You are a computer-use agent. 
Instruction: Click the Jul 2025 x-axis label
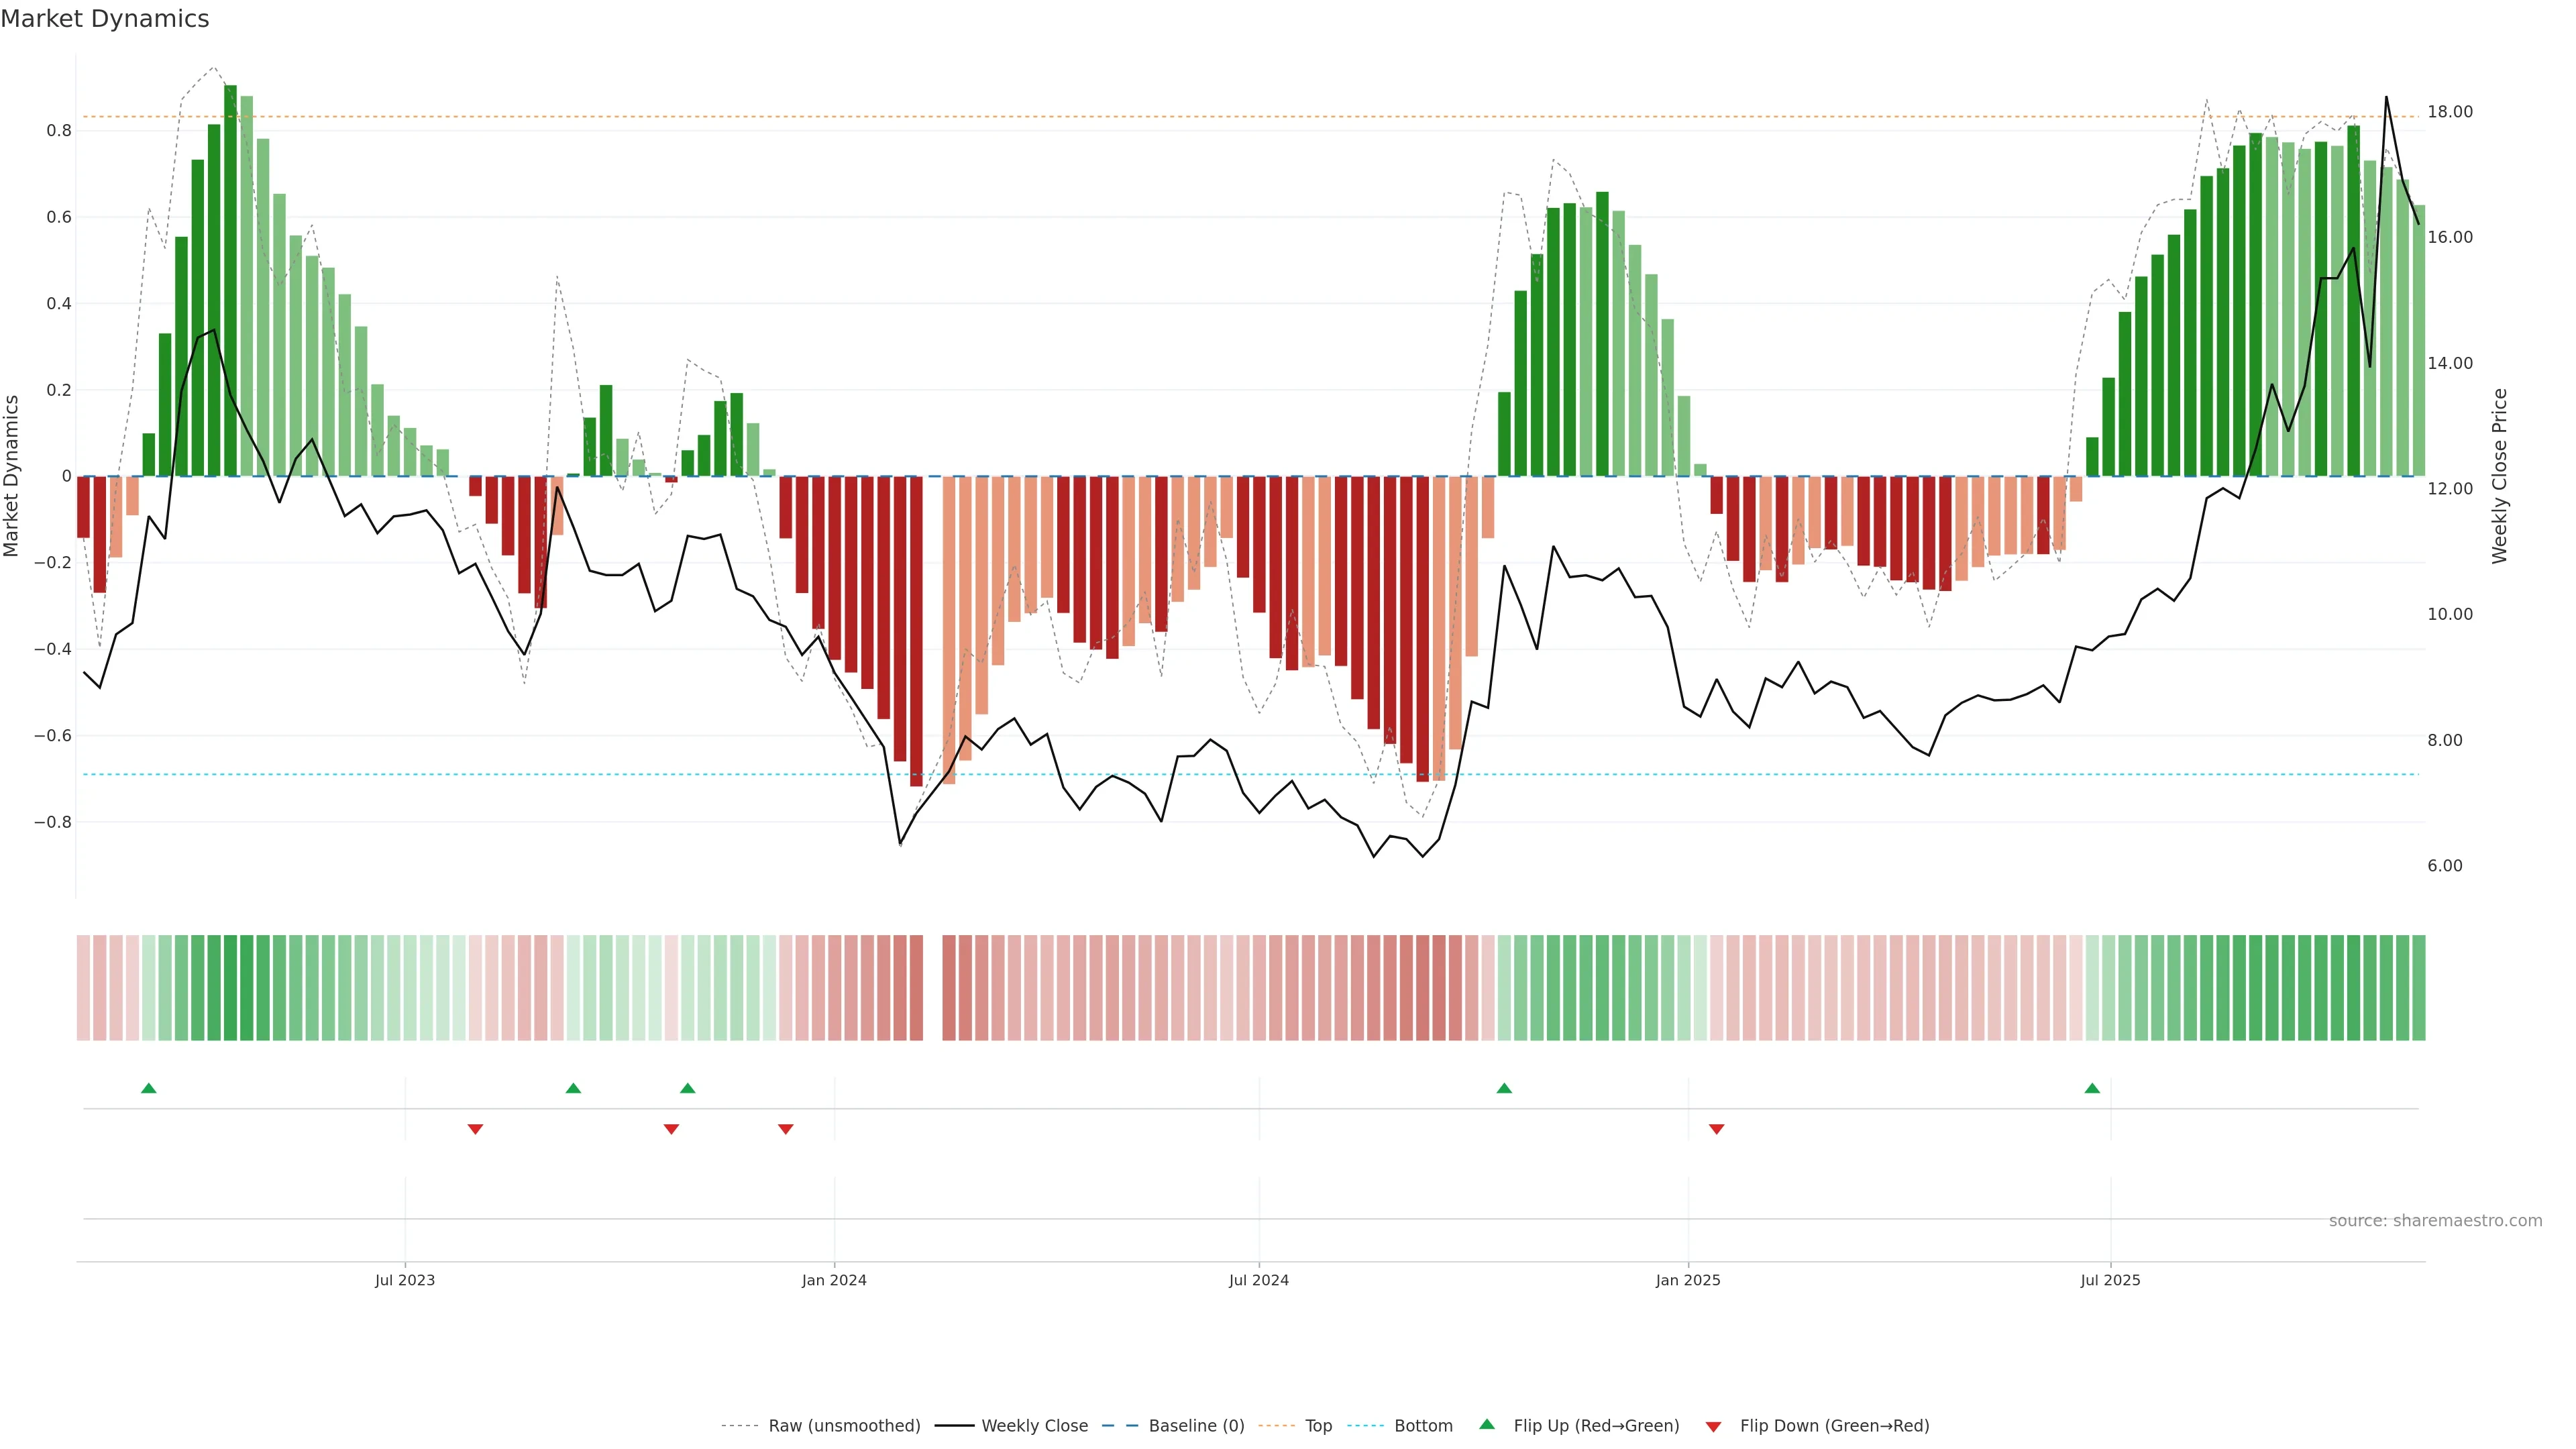[2110, 1280]
